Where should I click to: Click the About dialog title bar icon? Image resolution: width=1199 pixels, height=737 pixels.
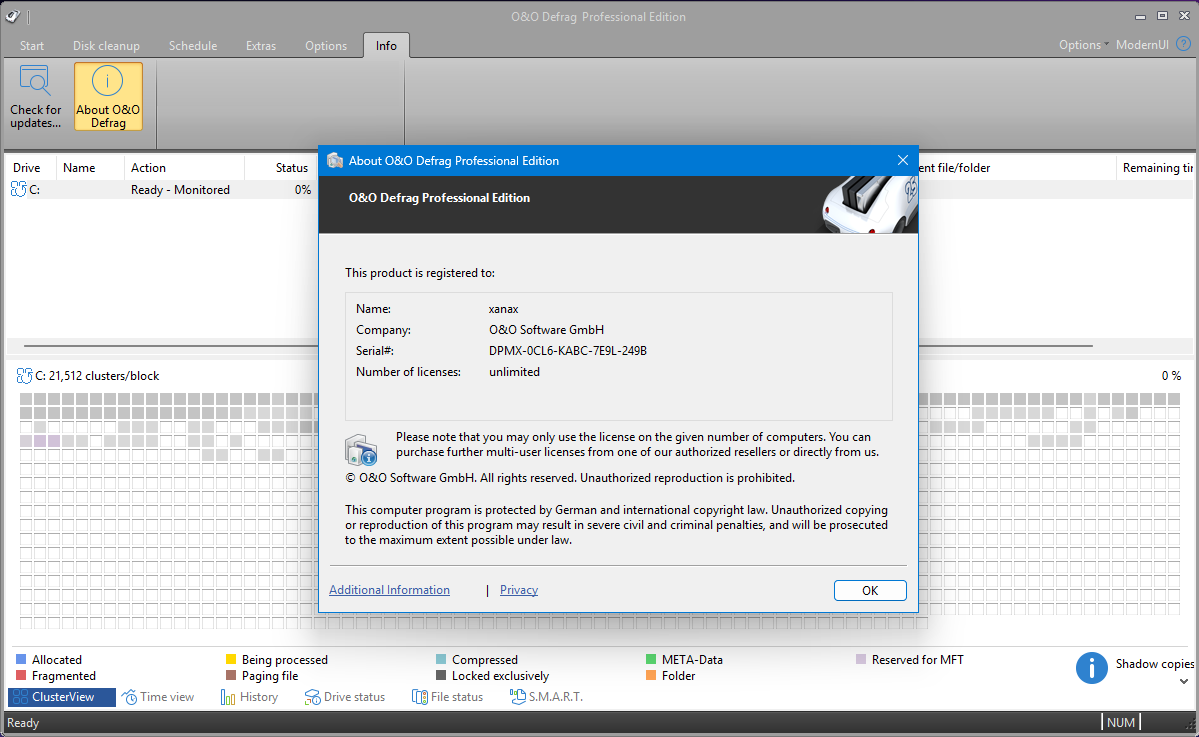coord(334,161)
